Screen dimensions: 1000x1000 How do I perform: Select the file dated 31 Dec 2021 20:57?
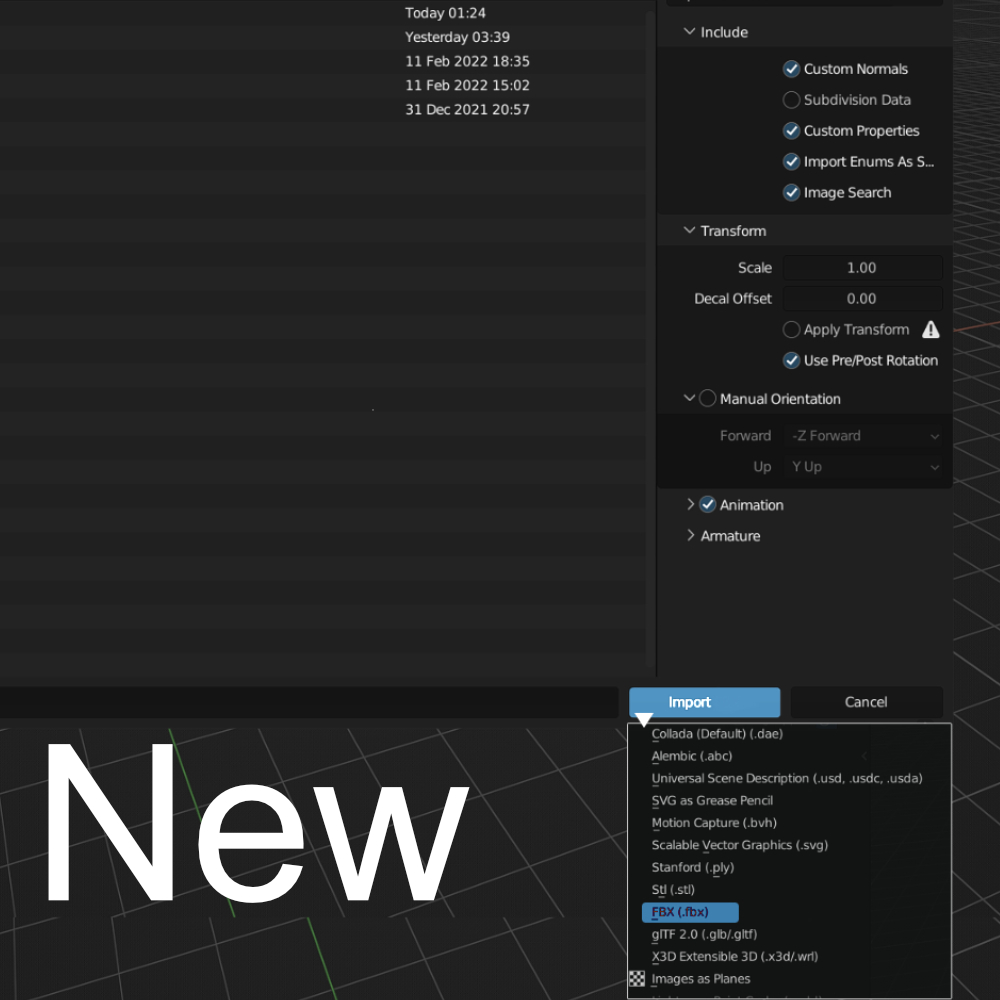coord(322,109)
